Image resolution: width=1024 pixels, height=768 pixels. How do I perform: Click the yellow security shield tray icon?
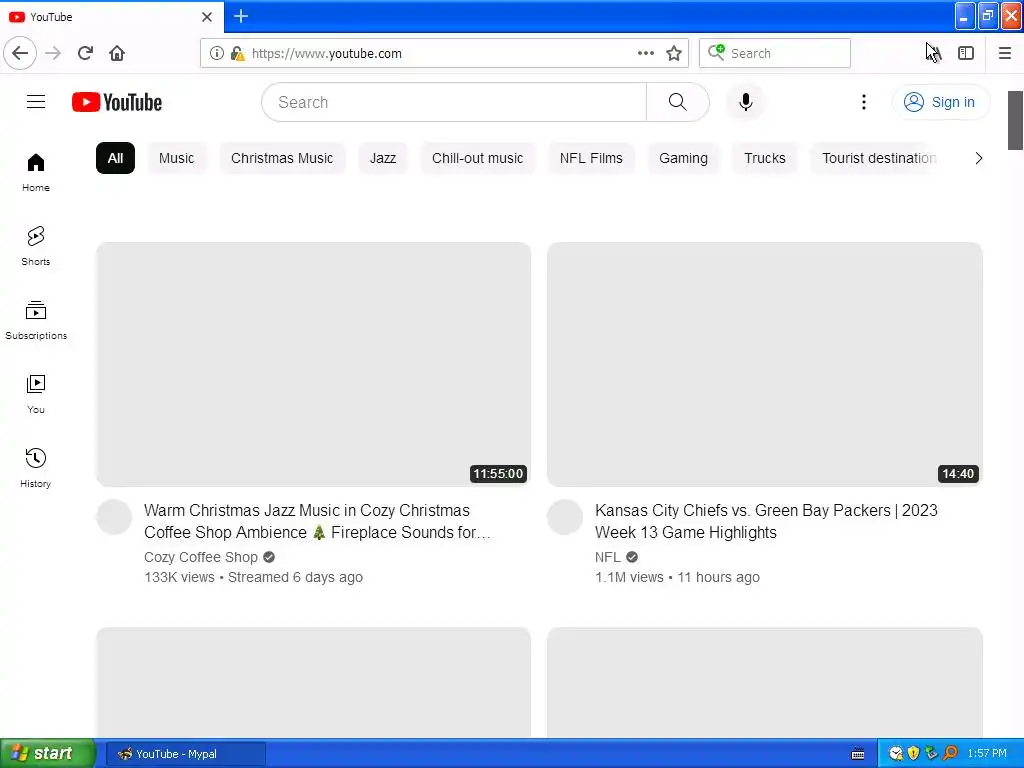pos(914,754)
